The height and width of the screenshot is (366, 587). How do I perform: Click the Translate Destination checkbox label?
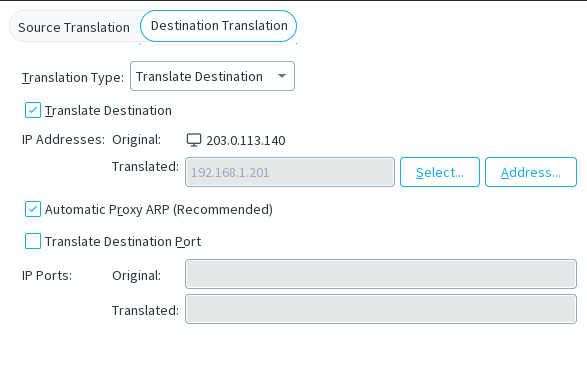point(108,111)
